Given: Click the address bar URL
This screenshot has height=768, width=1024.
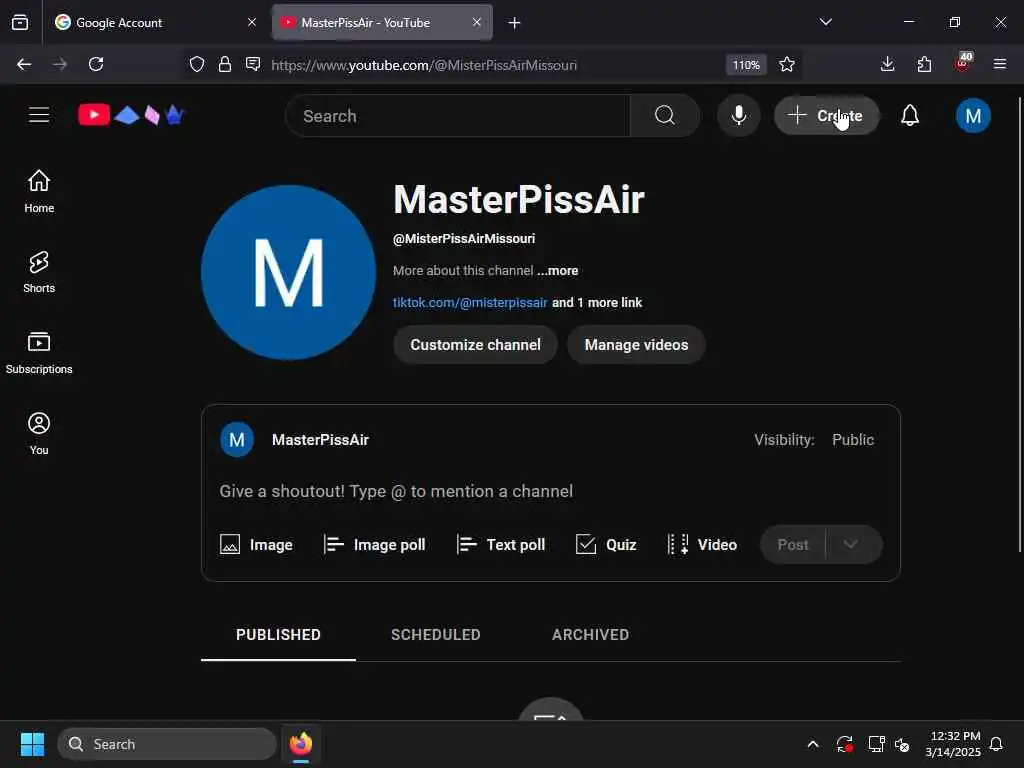Looking at the screenshot, I should tap(424, 65).
